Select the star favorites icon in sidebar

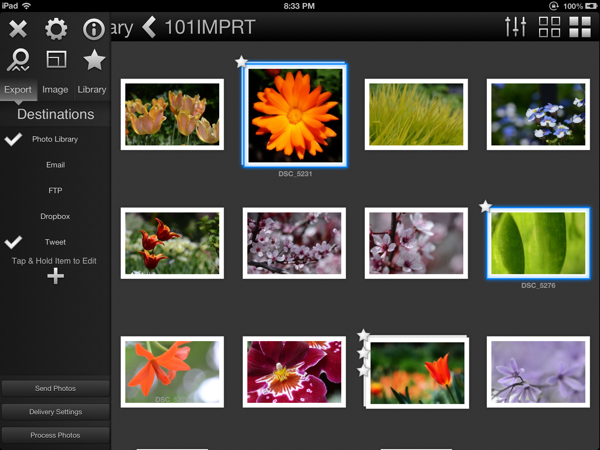(x=94, y=61)
